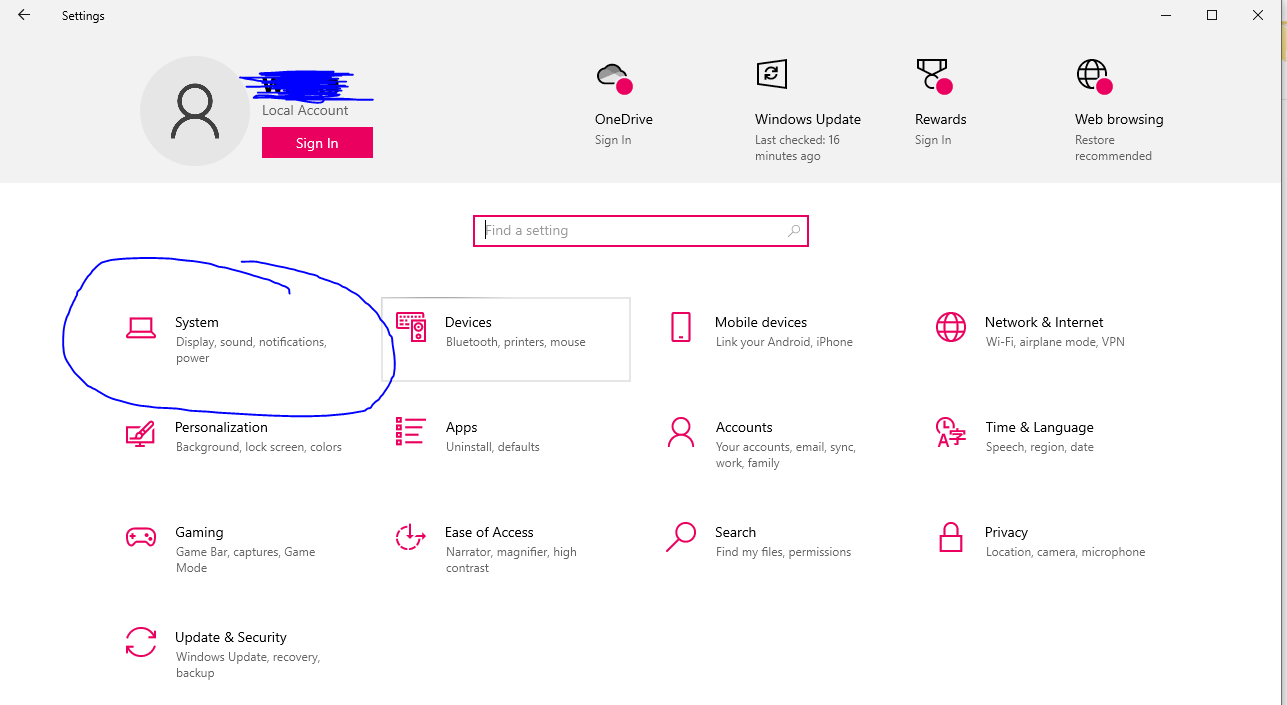
Task: Select the Accounts label
Action: click(744, 427)
